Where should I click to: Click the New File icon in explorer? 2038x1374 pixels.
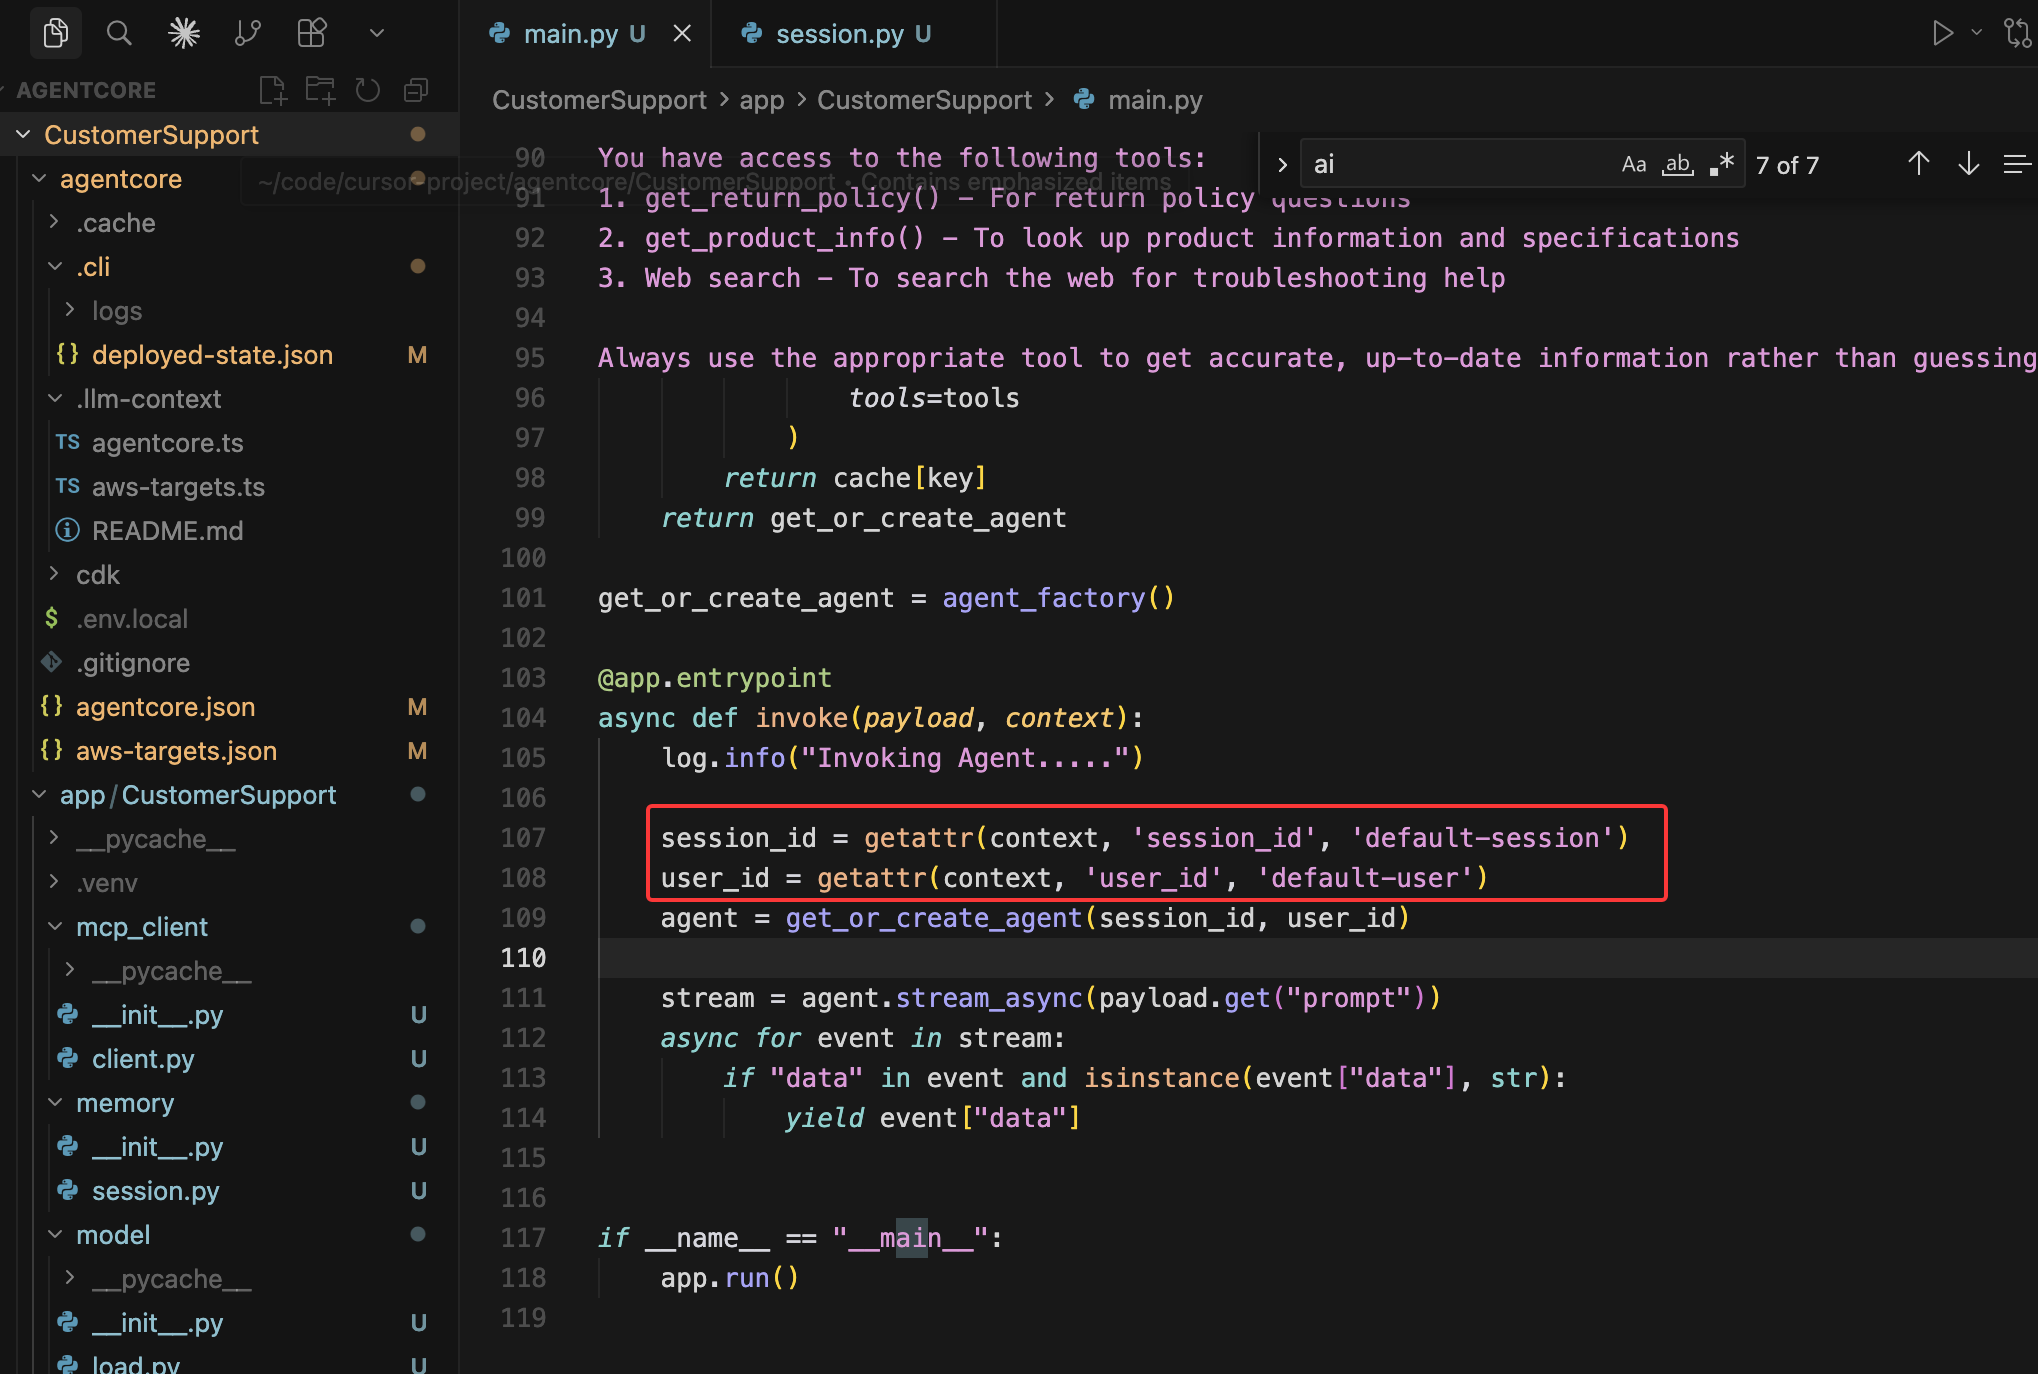click(272, 90)
